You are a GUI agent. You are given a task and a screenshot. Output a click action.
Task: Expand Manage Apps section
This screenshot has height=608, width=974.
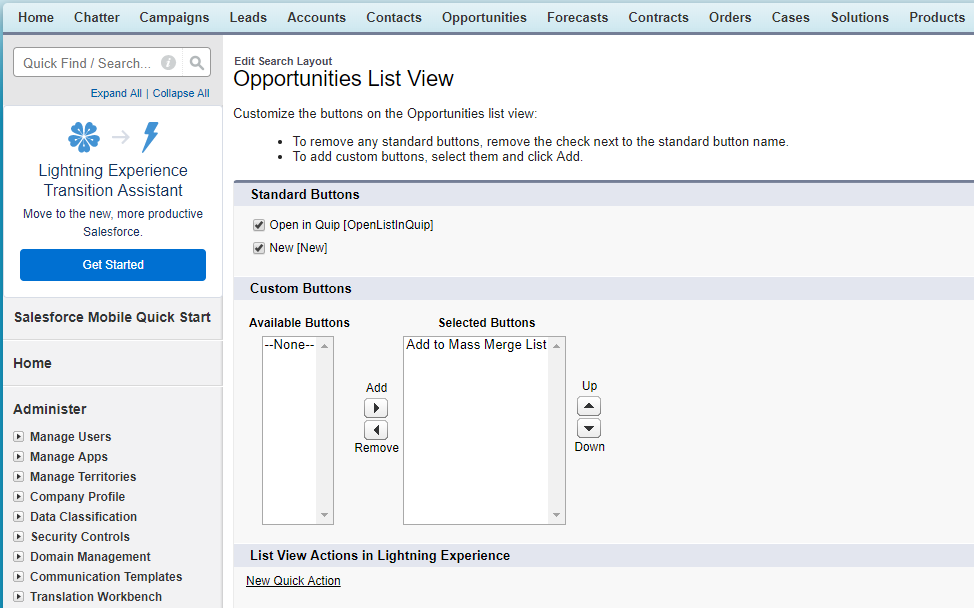point(19,456)
